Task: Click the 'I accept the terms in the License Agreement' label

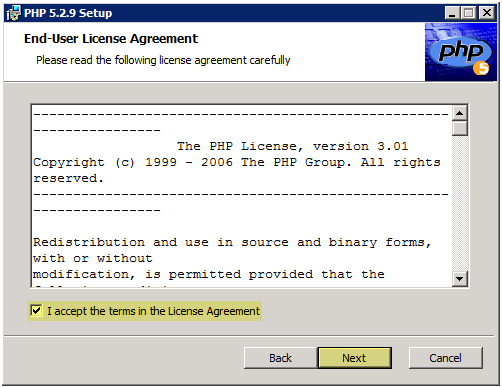Action: coord(153,311)
